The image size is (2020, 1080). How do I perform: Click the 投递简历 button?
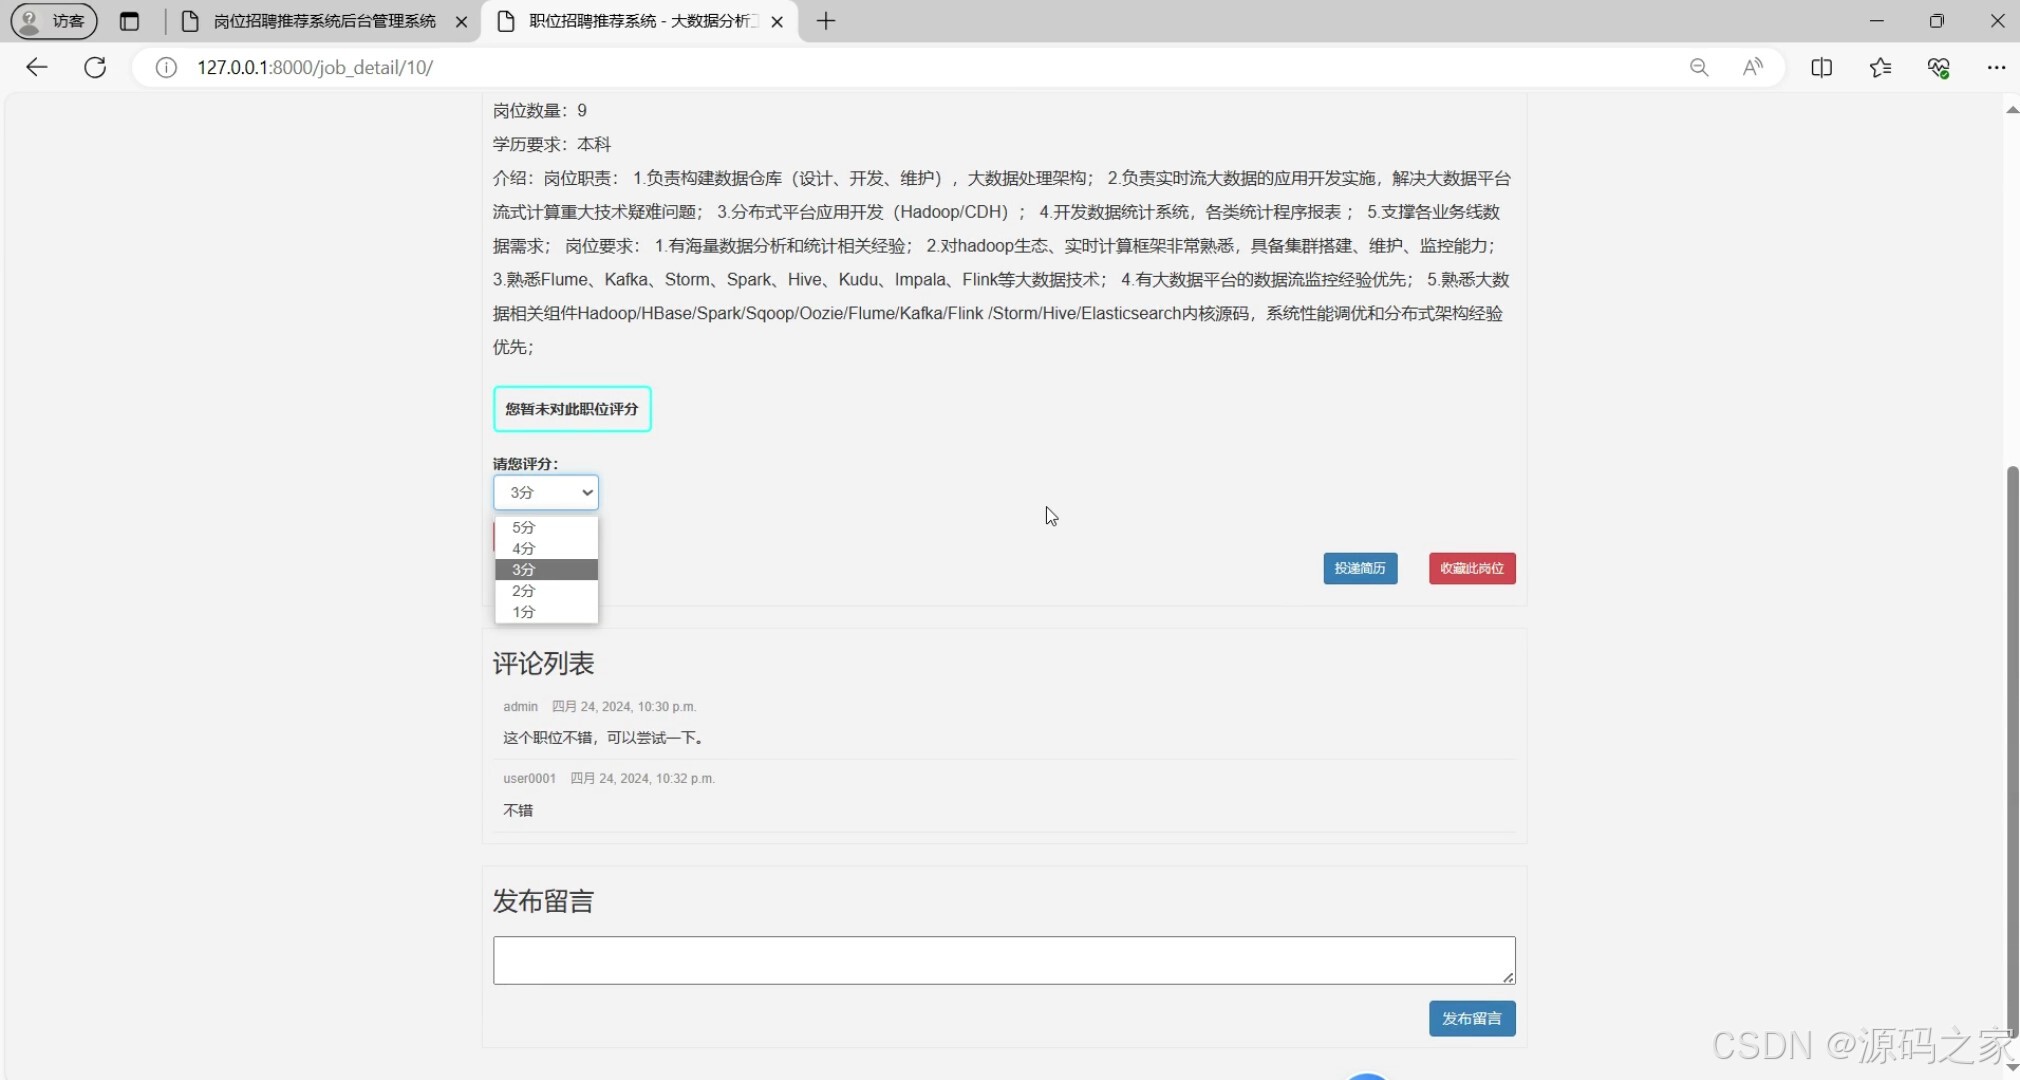click(x=1360, y=568)
